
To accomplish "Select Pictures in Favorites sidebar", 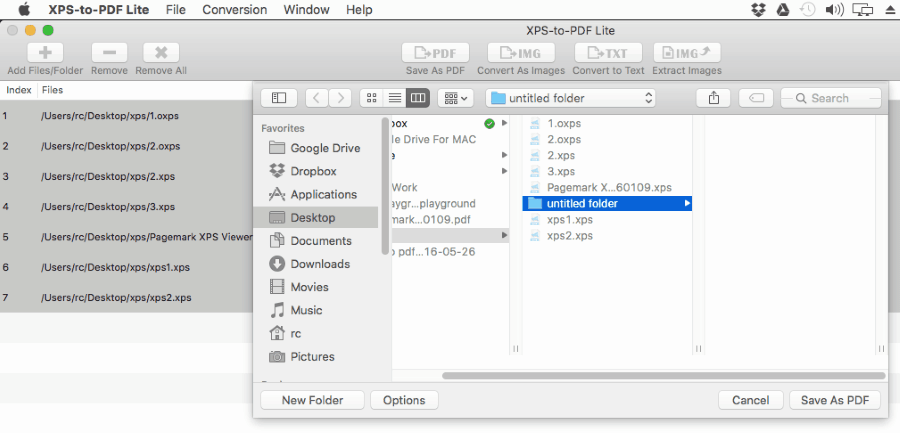I will tap(315, 357).
